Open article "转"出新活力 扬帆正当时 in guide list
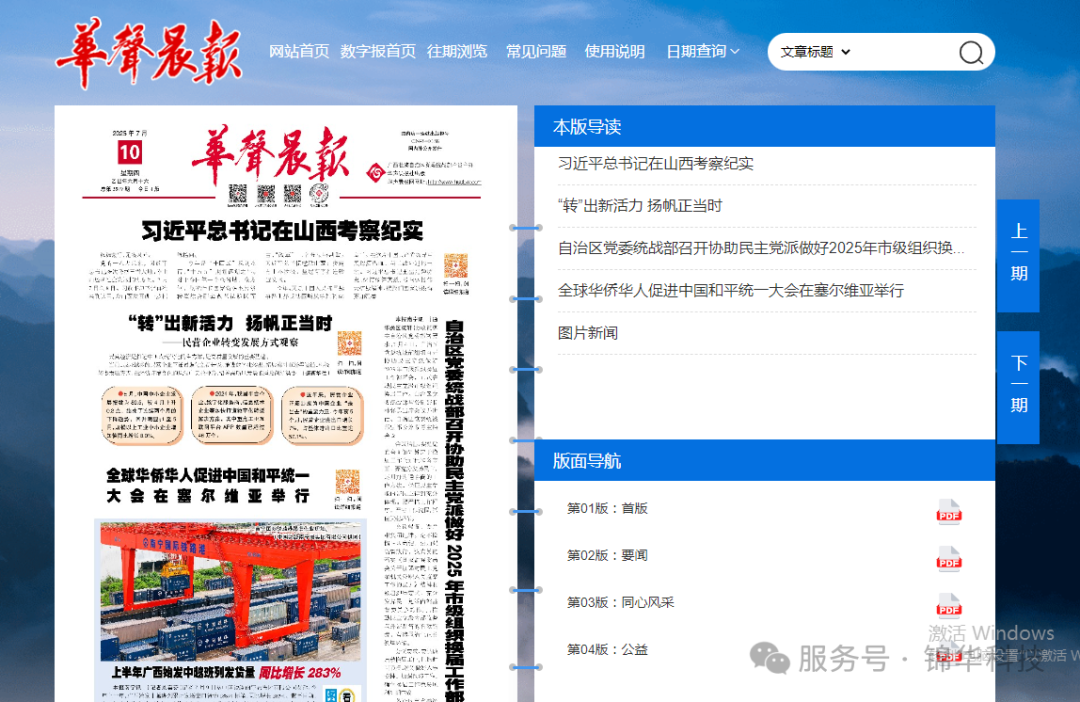The image size is (1080, 702). (x=640, y=205)
